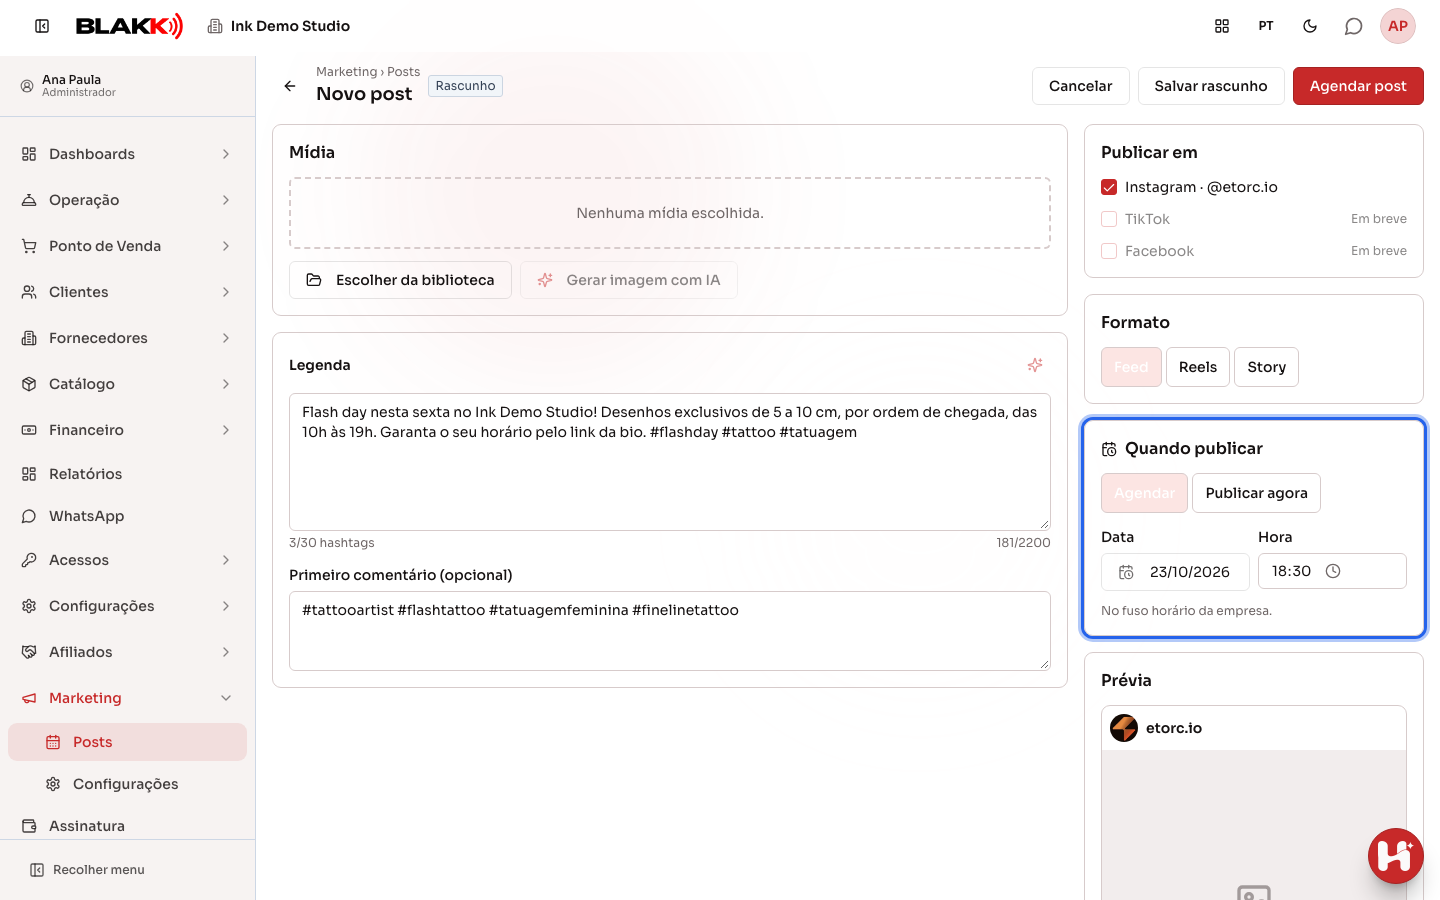Open the apps grid icon
The image size is (1440, 900).
[1222, 26]
